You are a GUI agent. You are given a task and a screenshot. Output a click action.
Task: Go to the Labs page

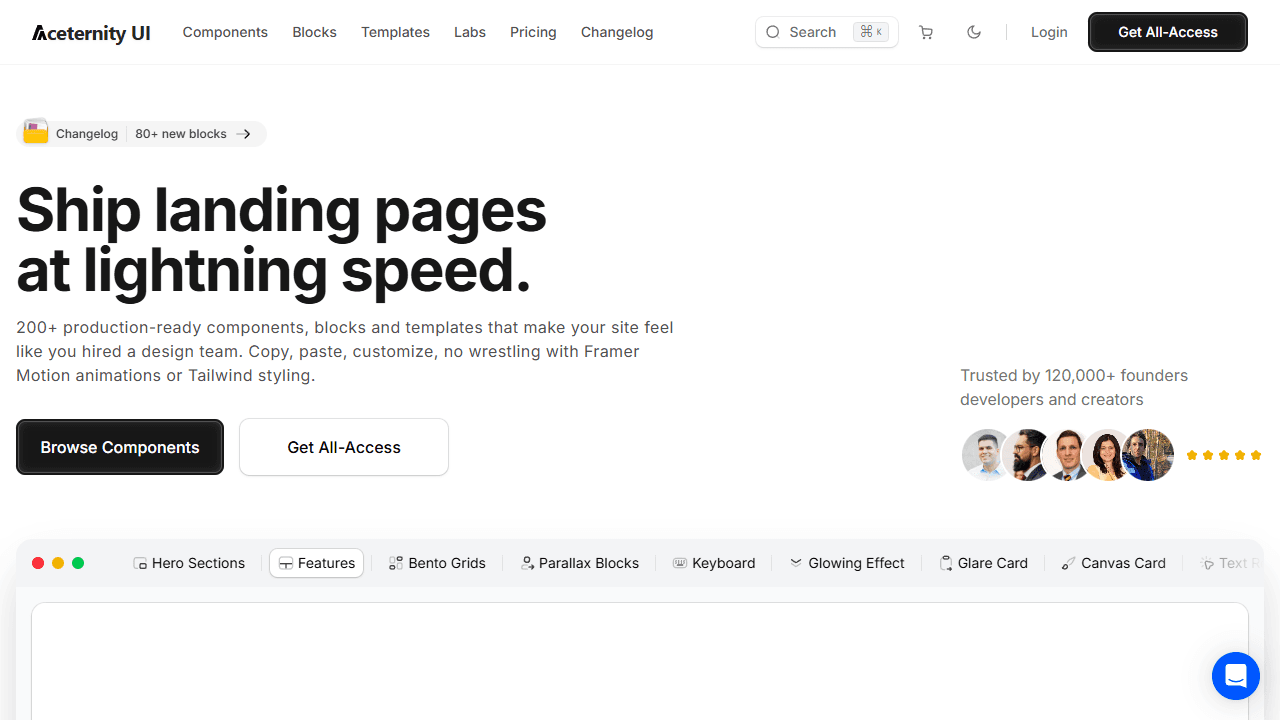coord(470,32)
